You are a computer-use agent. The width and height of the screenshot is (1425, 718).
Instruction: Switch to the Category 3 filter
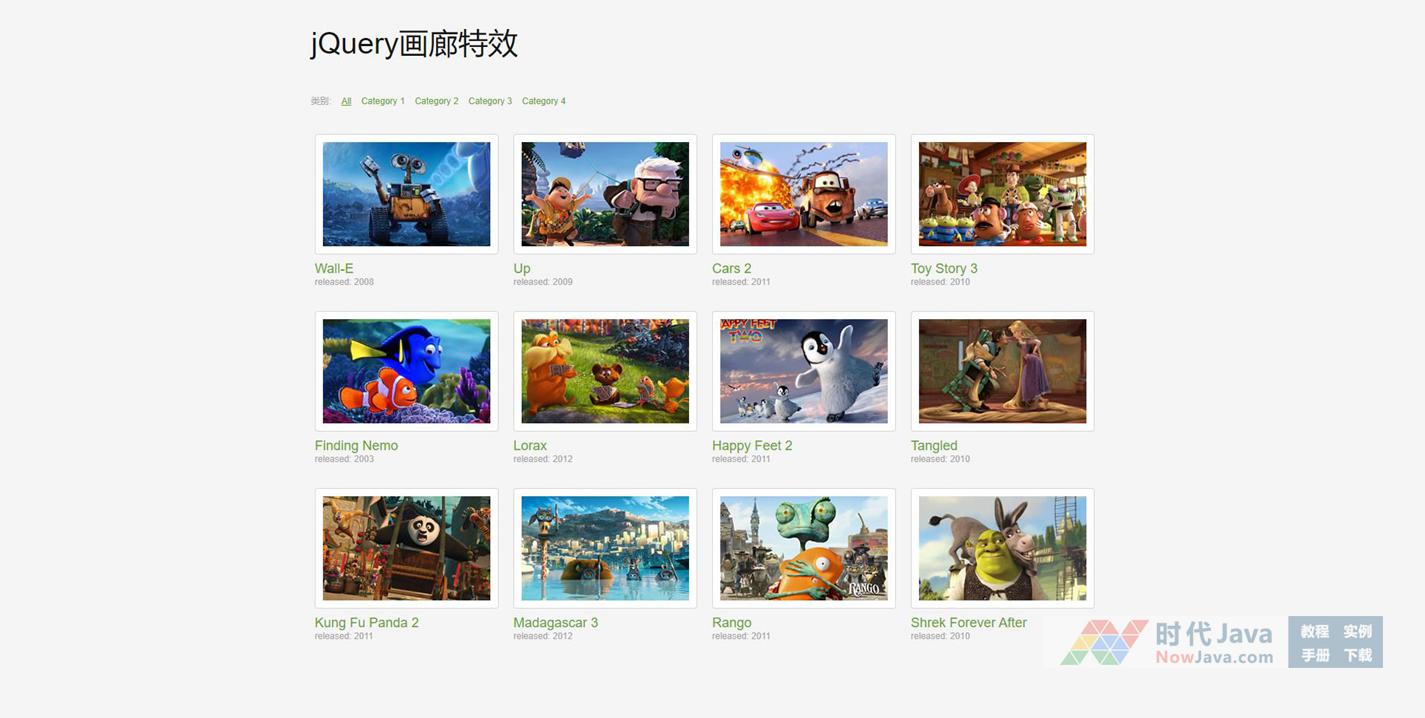coord(490,101)
